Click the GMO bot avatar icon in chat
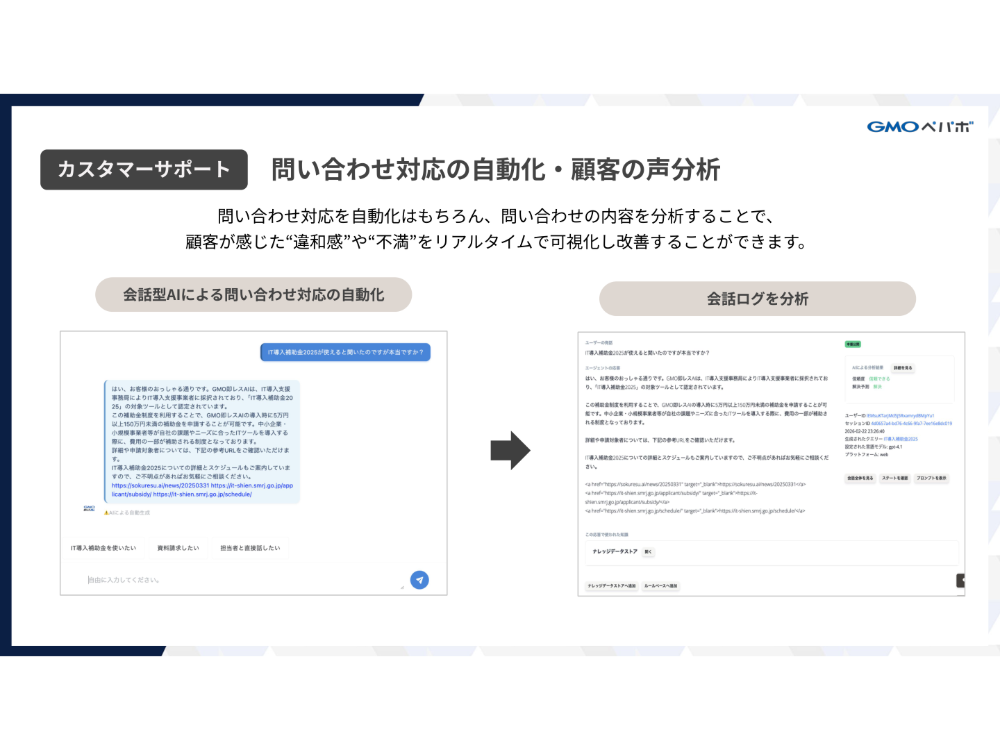 (x=89, y=508)
